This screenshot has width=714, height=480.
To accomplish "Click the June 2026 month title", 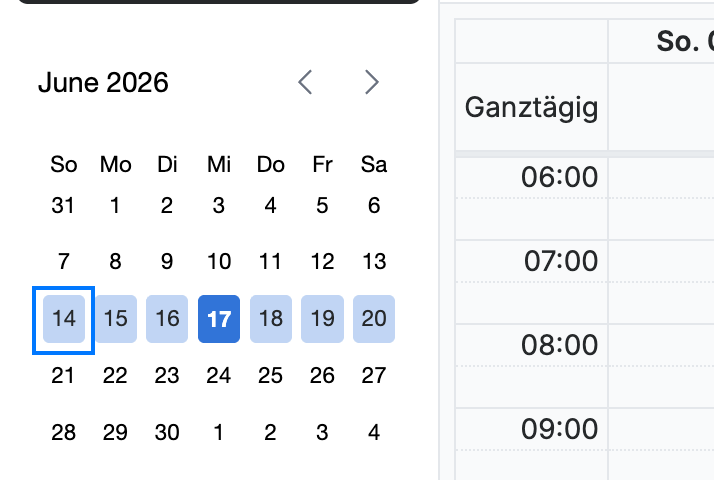I will pos(103,82).
